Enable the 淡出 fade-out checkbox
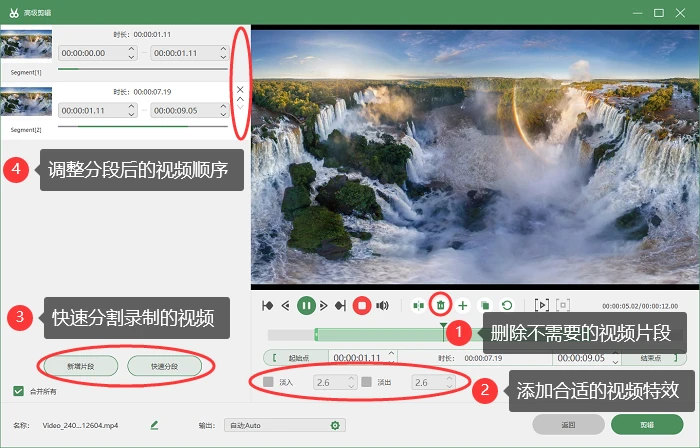 click(x=367, y=382)
